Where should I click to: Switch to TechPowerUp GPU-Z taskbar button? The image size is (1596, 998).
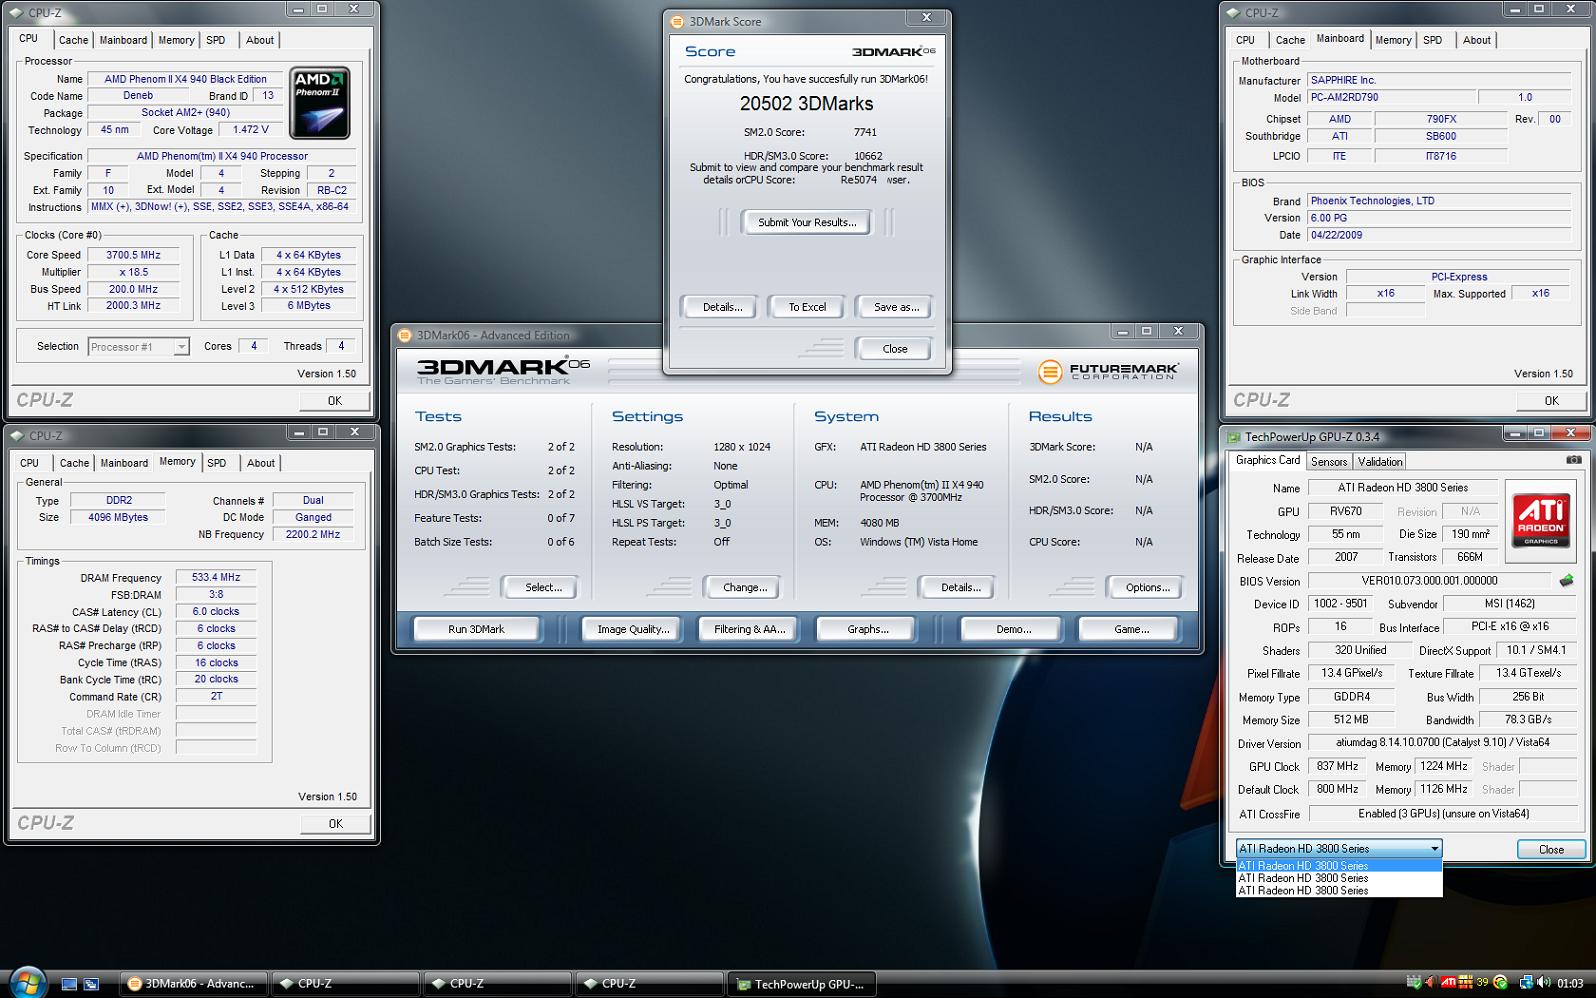click(x=802, y=984)
